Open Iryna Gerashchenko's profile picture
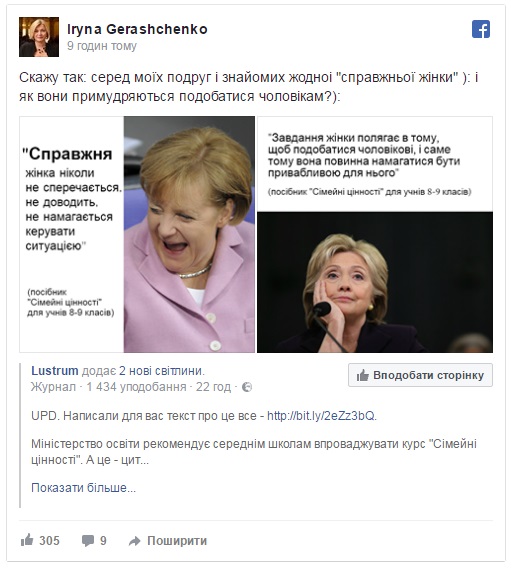This screenshot has height=568, width=514. [x=39, y=37]
